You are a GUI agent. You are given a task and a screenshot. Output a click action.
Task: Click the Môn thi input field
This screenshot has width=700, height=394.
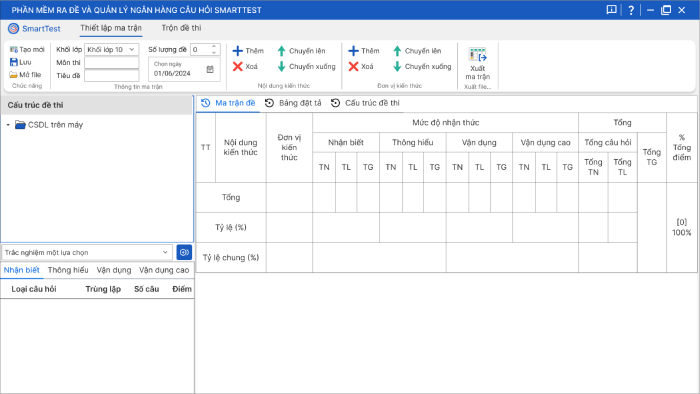112,62
